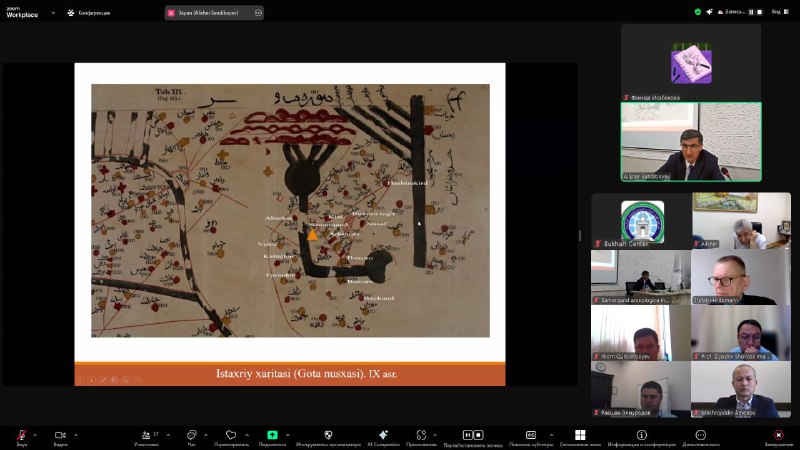Screen dimensions: 800x450
Task: Select Mekhrojiddin Amonov video tile
Action: click(x=741, y=390)
